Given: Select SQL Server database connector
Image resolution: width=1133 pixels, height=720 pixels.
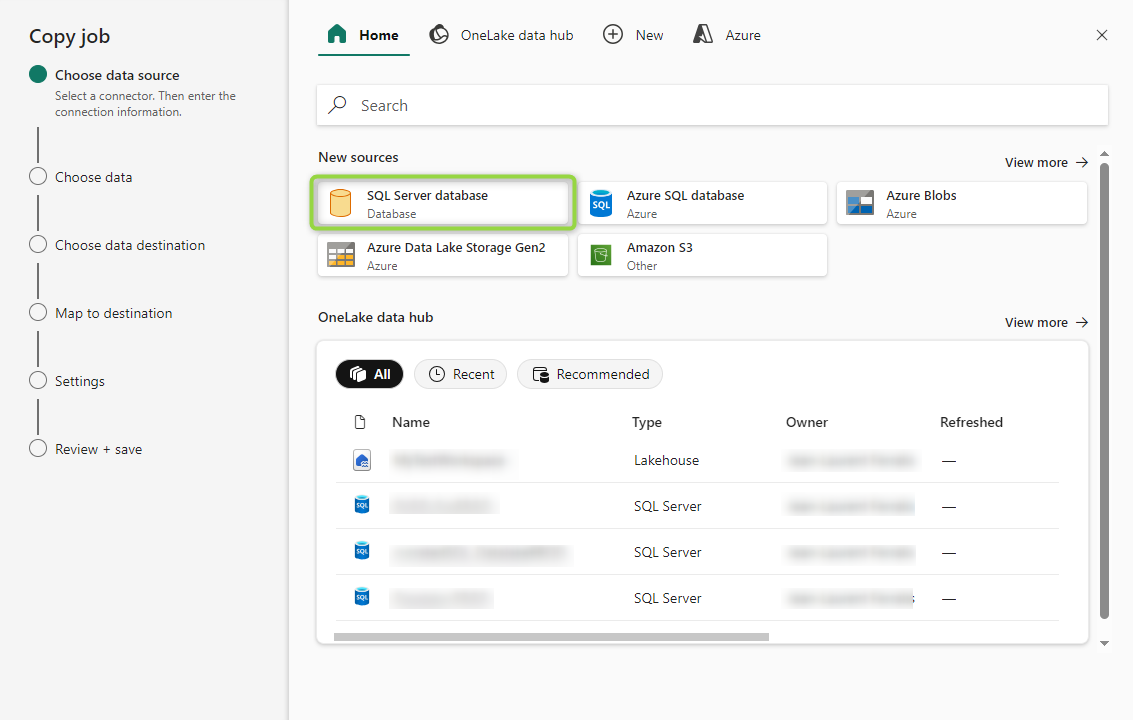Looking at the screenshot, I should 443,203.
